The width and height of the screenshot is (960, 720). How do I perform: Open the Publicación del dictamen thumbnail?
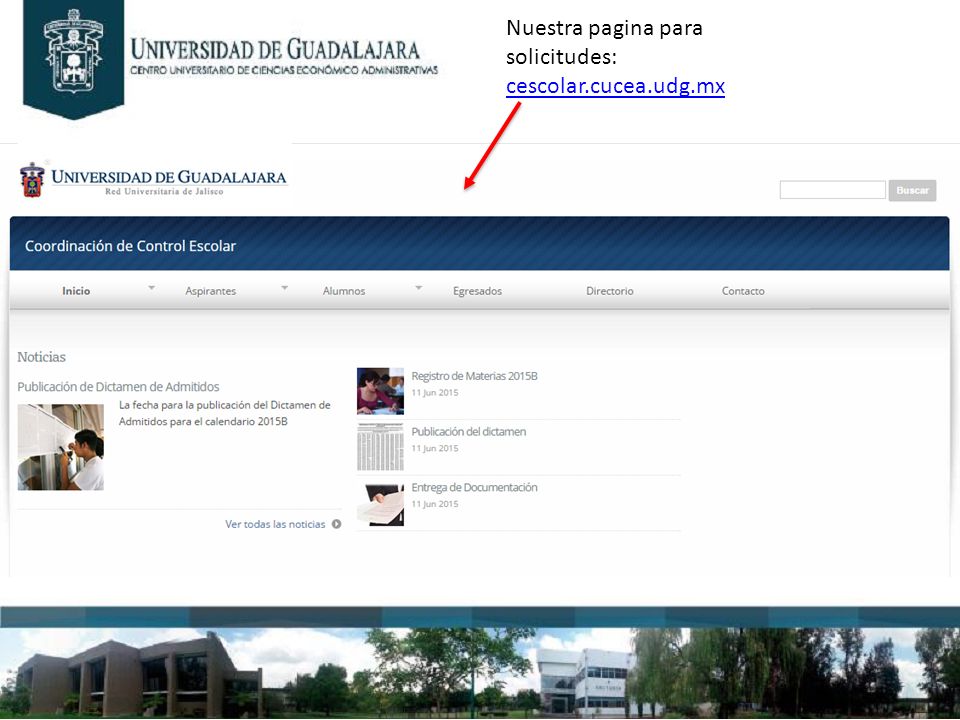point(380,446)
